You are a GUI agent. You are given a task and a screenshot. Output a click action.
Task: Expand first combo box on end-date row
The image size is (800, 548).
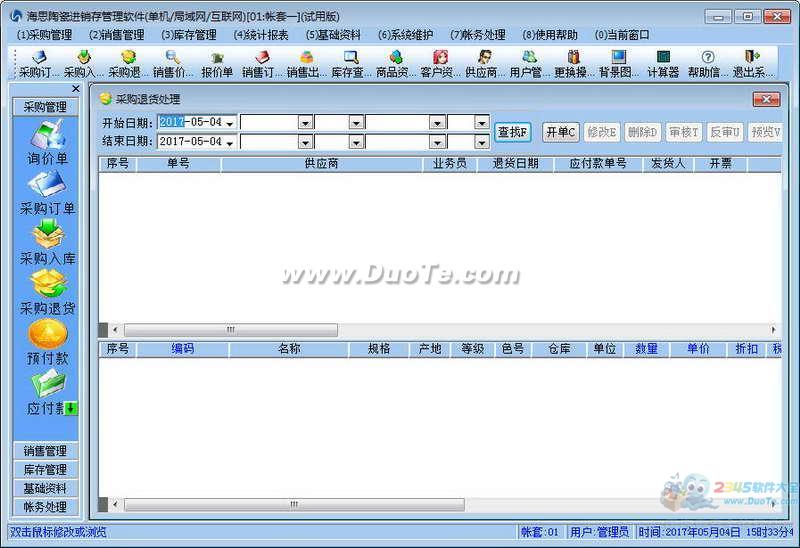(305, 142)
